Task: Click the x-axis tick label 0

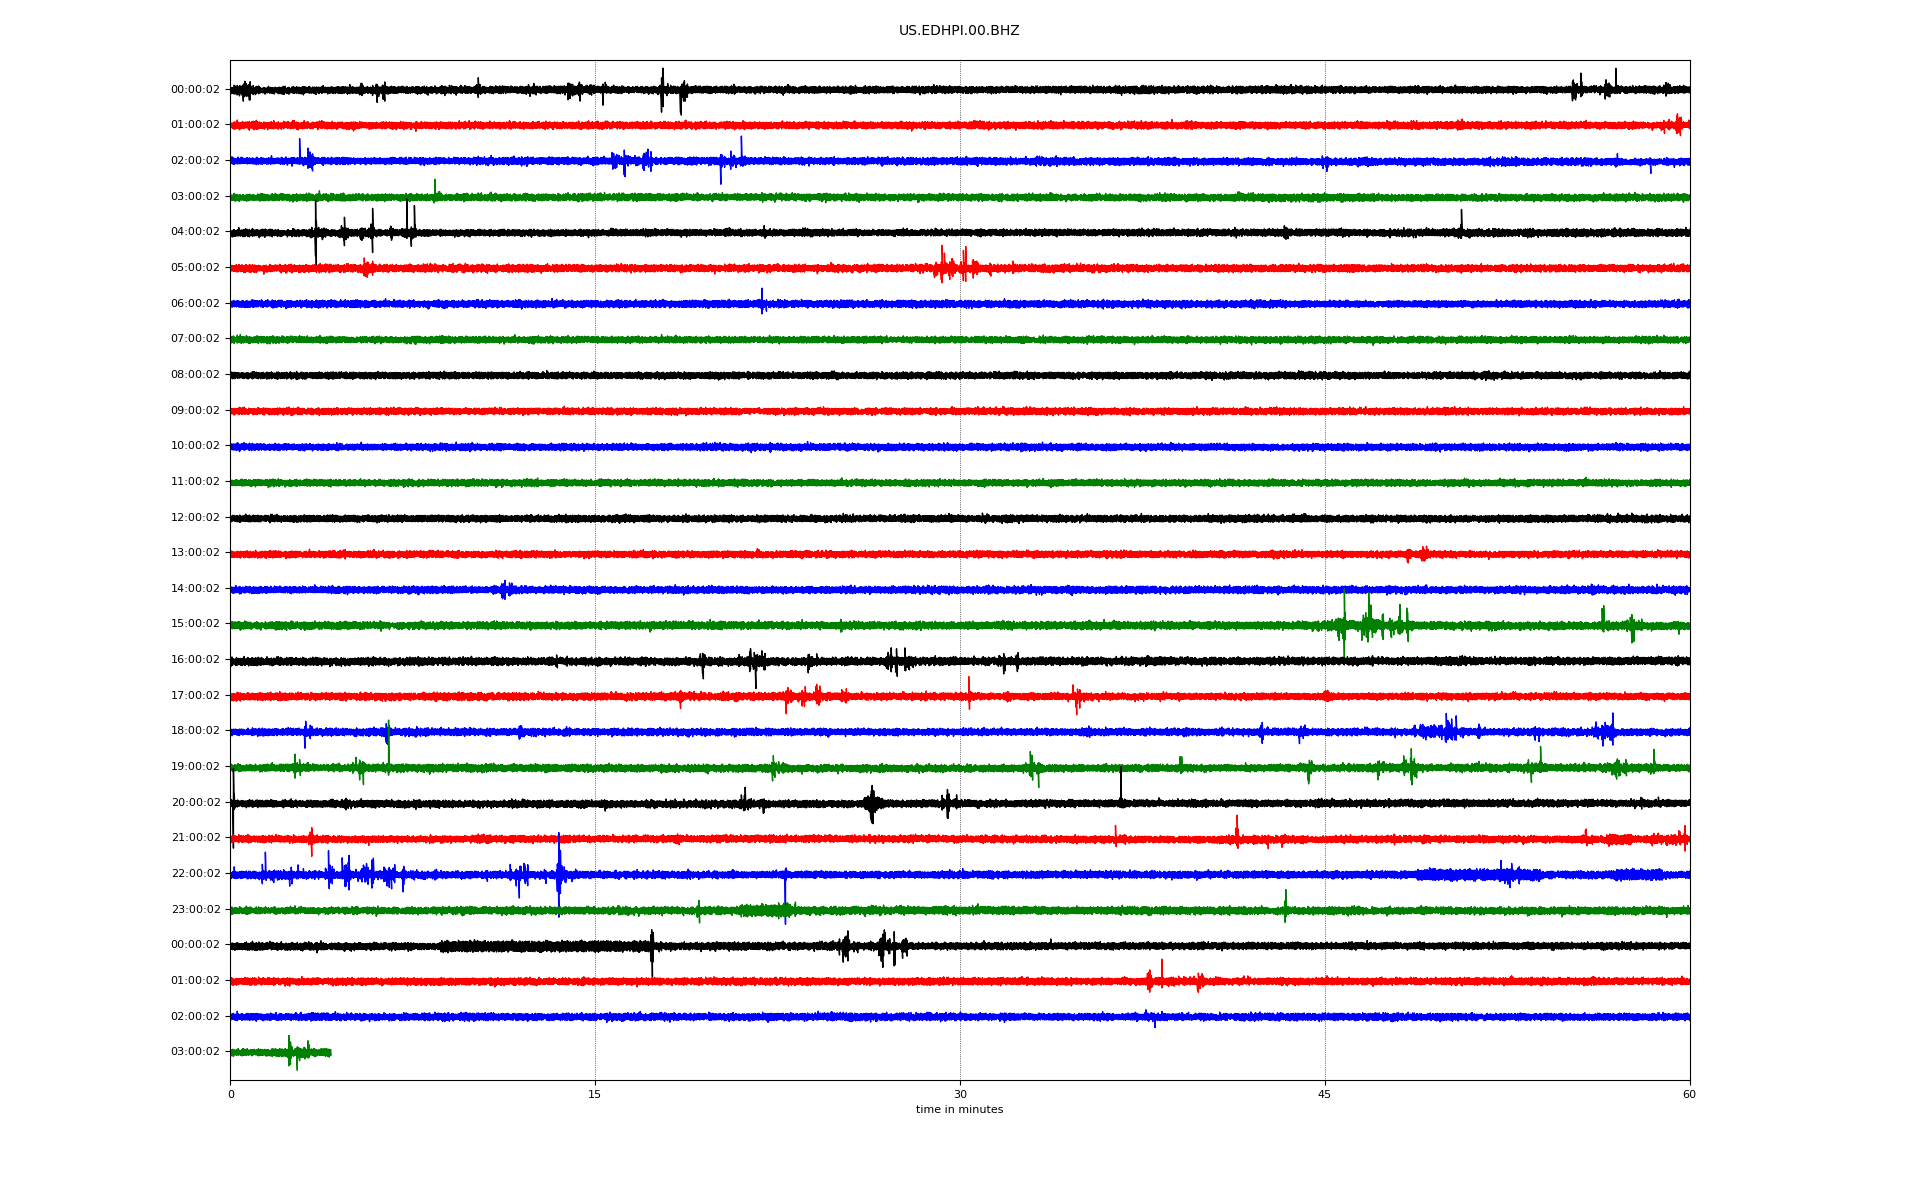Action: point(231,1094)
